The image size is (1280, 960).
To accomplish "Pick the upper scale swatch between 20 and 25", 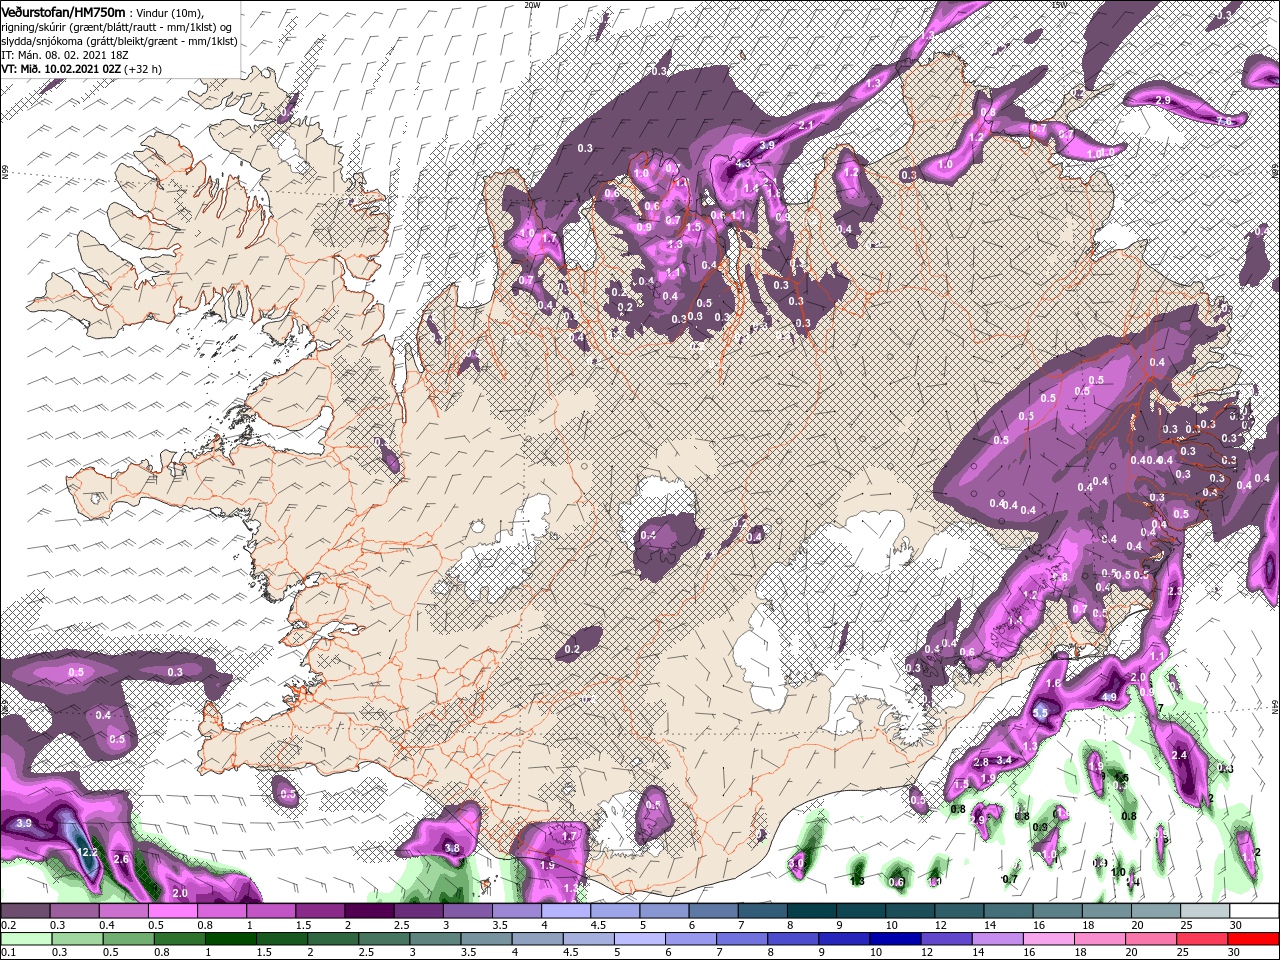I will tap(1155, 911).
